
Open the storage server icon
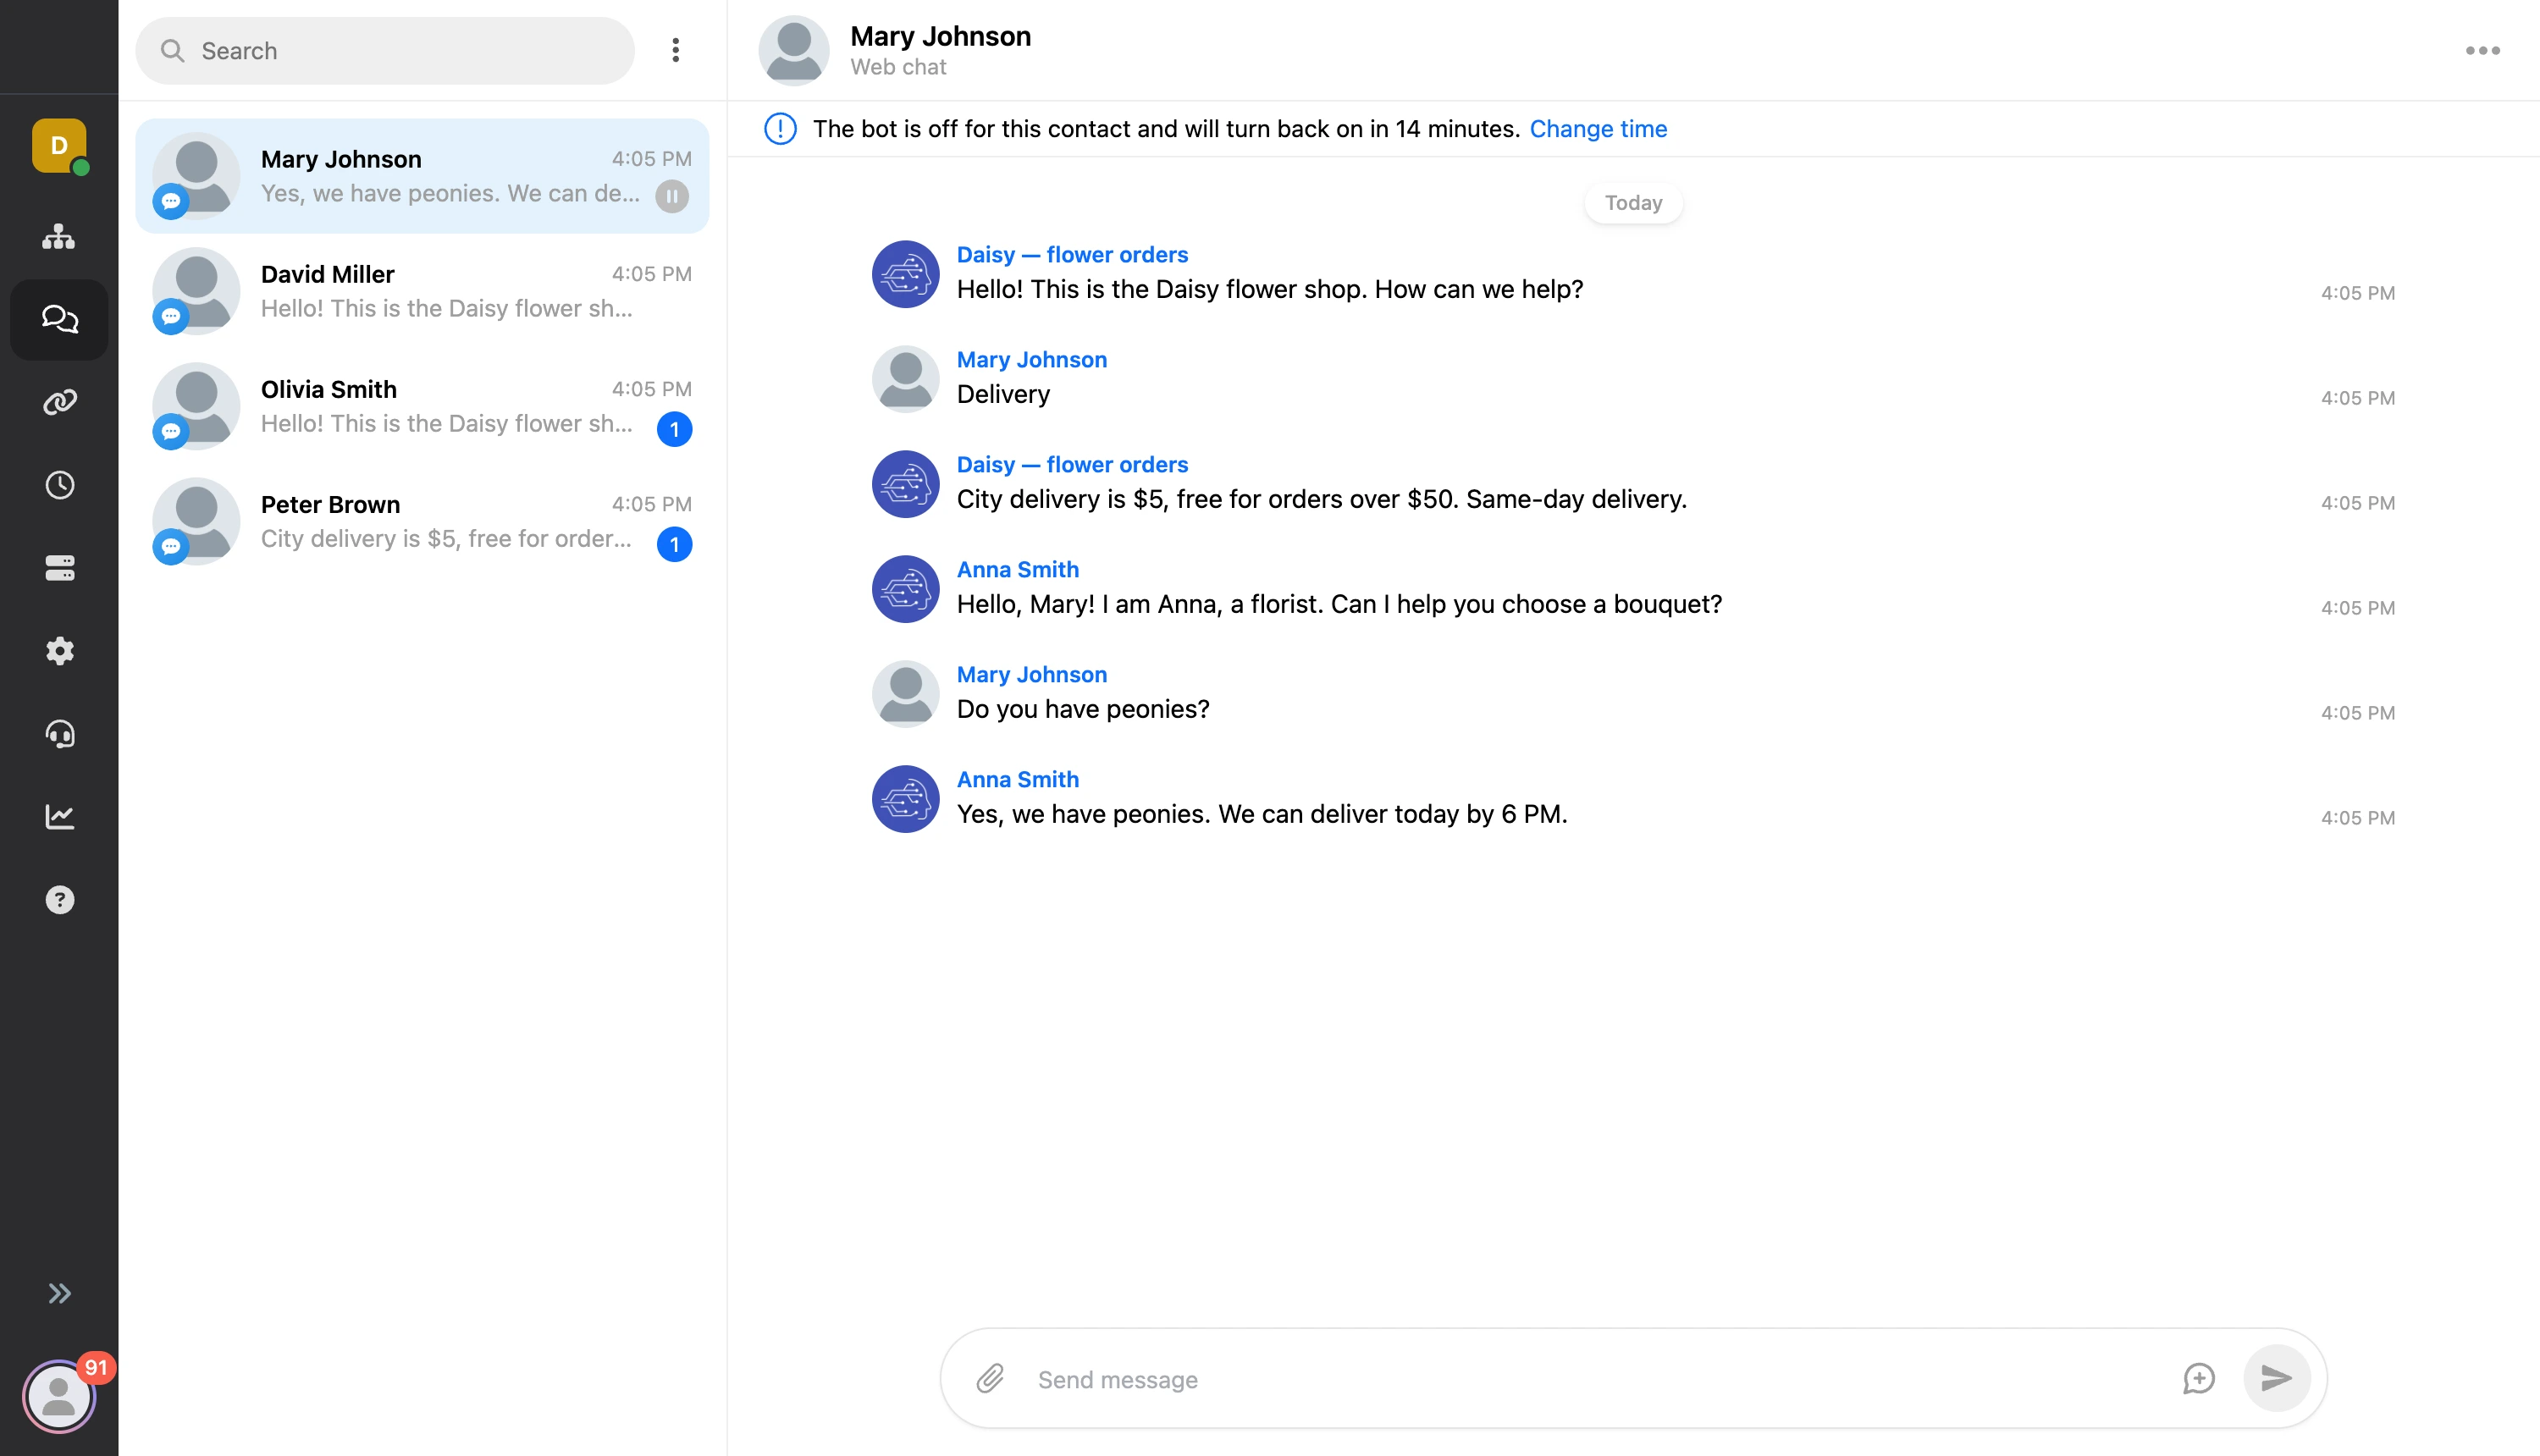59,568
